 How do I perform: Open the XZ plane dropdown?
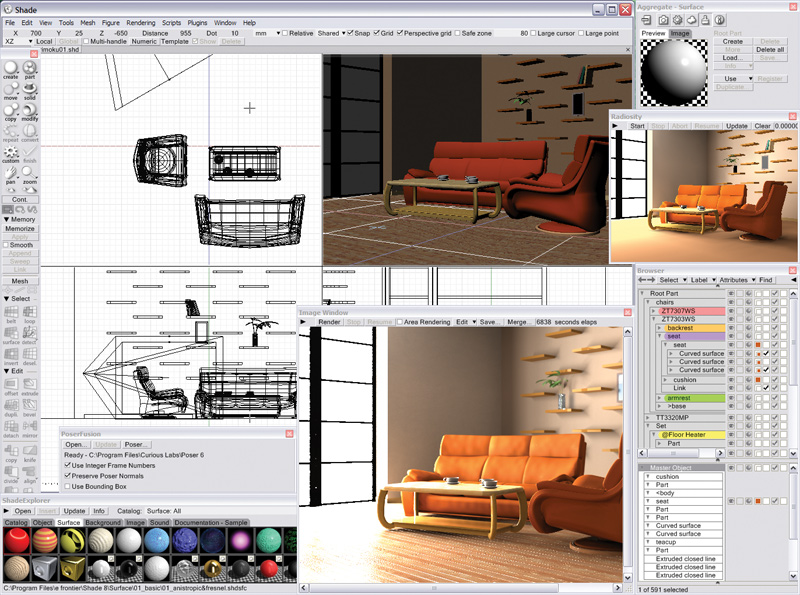coord(18,41)
